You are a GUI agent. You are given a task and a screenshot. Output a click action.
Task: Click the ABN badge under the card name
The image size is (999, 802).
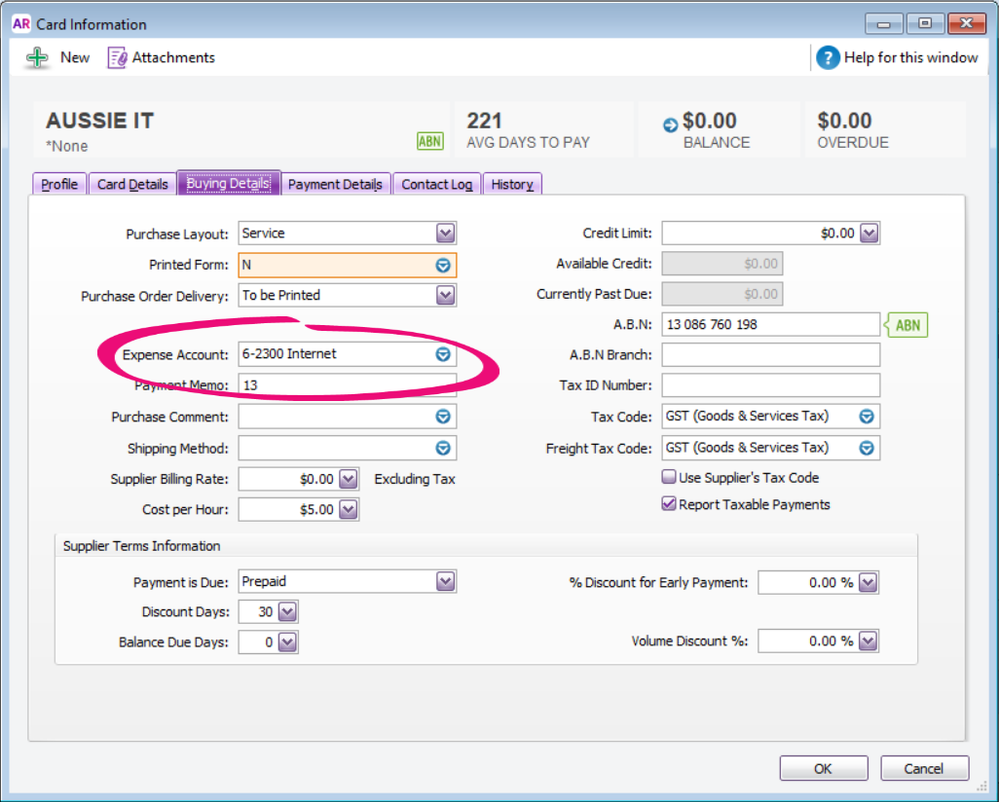[429, 141]
